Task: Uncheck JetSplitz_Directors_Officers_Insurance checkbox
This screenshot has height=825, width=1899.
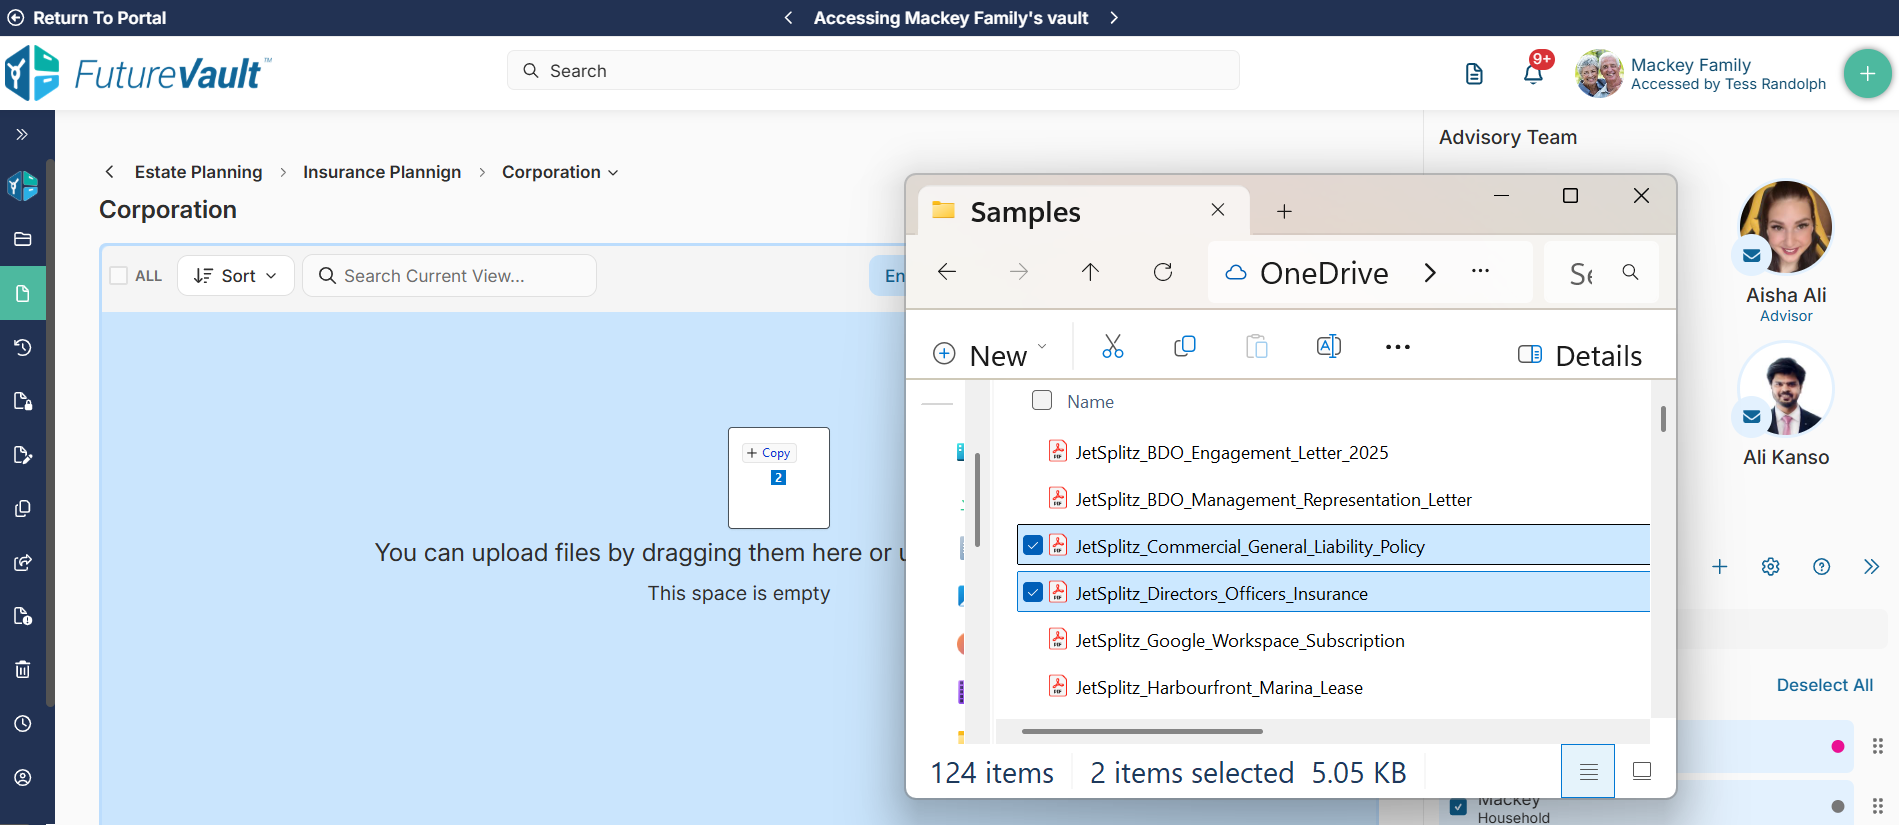Action: [x=1033, y=593]
